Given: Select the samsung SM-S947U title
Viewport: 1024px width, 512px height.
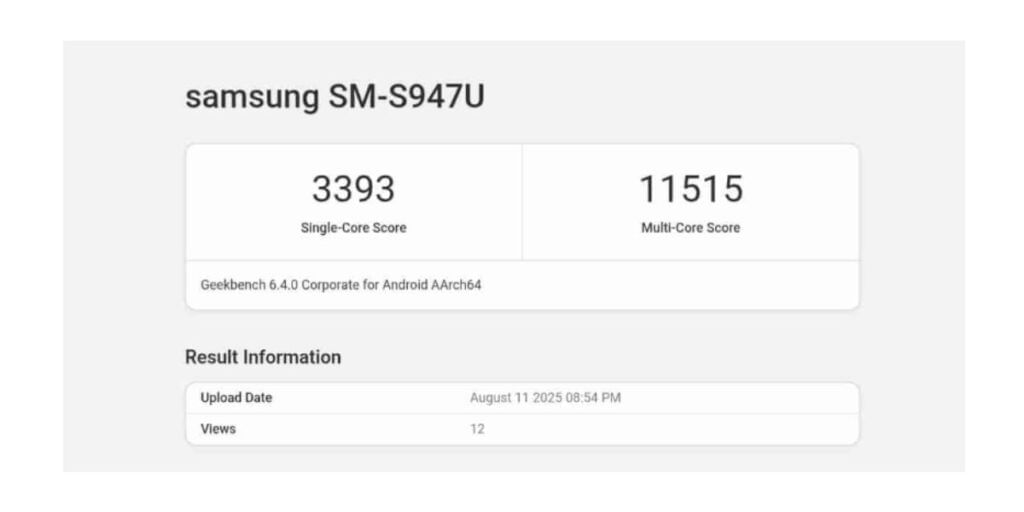Looking at the screenshot, I should click(x=335, y=98).
